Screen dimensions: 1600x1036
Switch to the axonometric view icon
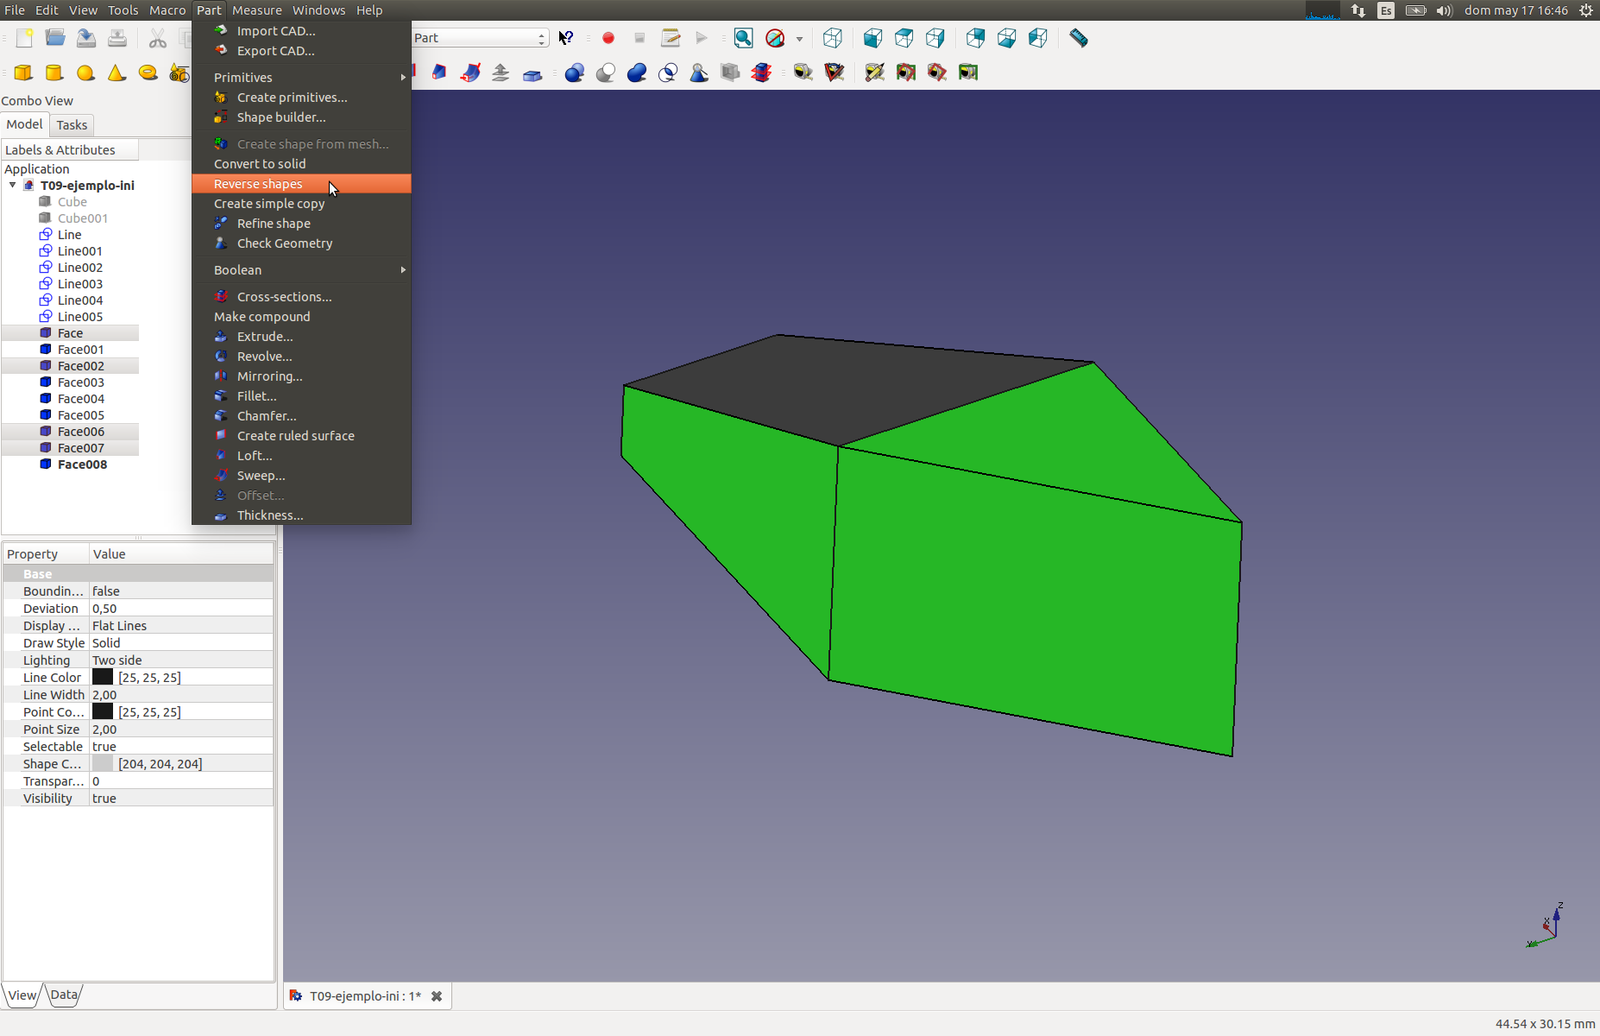point(832,38)
